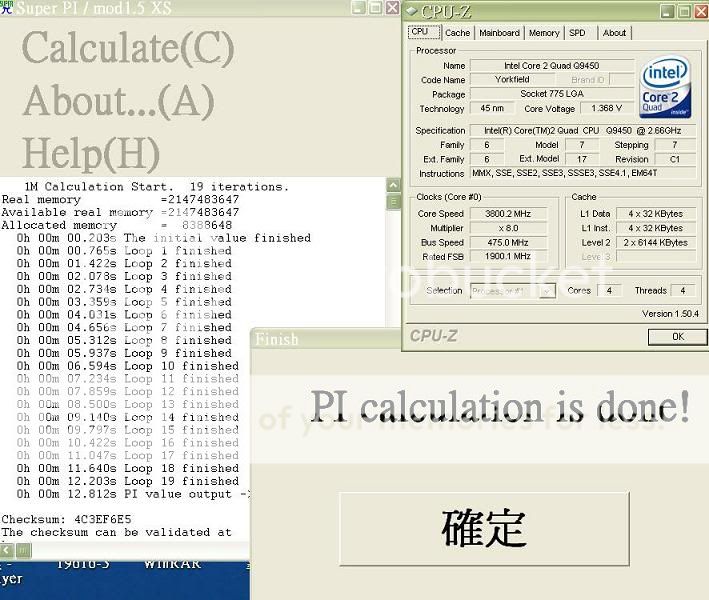The image size is (709, 600).
Task: Click the Super PI output scroll-up arrow
Action: [x=393, y=185]
